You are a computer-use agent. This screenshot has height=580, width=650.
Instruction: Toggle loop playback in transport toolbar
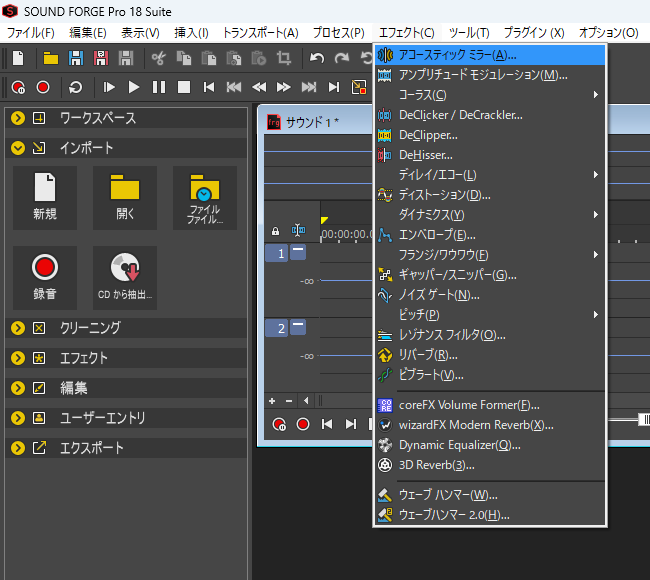point(75,87)
